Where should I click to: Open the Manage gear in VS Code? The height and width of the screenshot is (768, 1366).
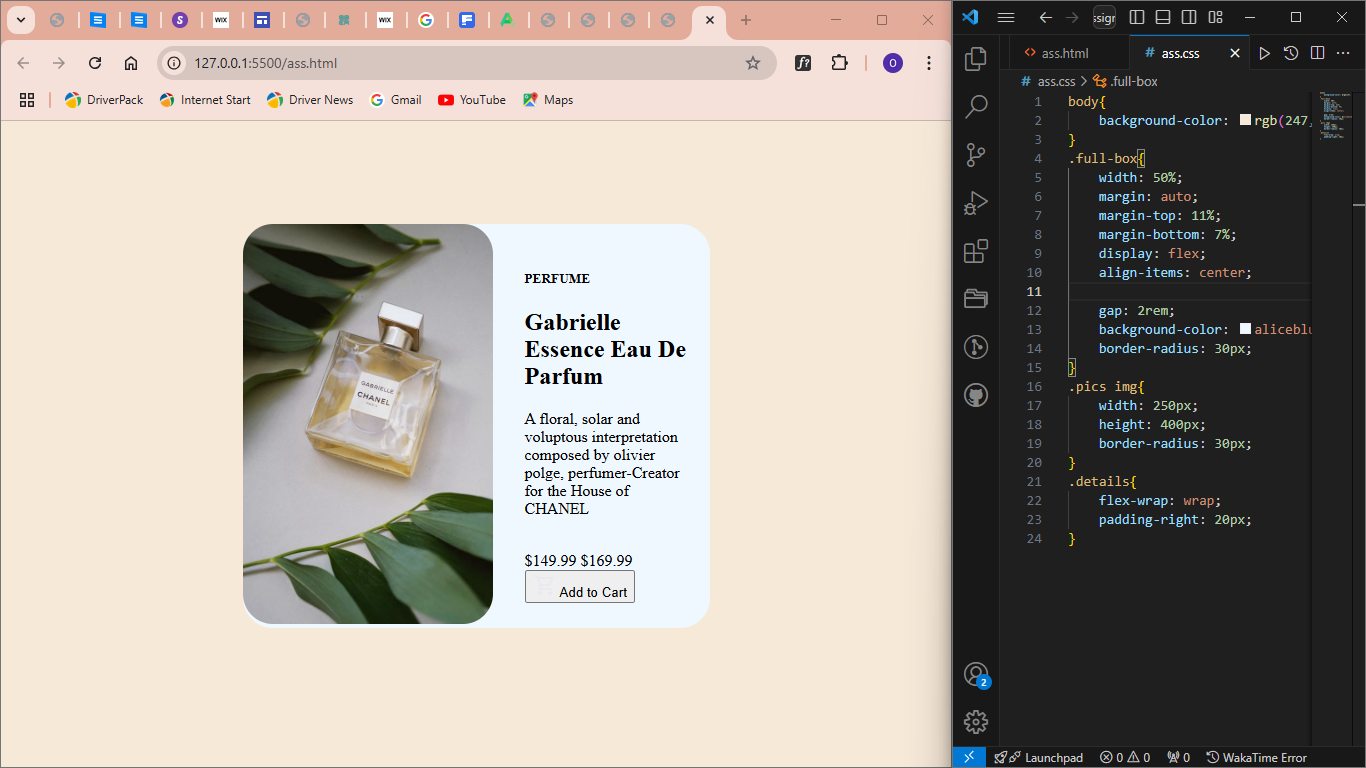click(976, 722)
